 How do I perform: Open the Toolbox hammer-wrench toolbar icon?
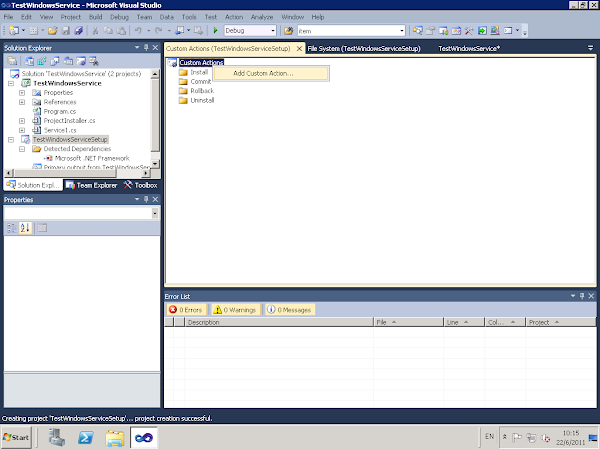pos(469,31)
